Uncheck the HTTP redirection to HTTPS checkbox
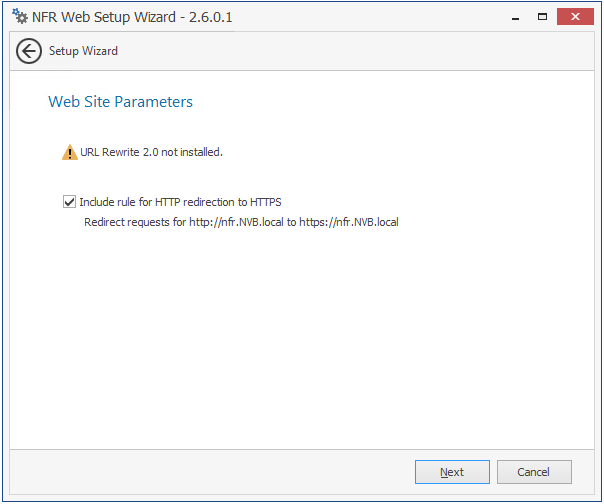 coord(69,202)
